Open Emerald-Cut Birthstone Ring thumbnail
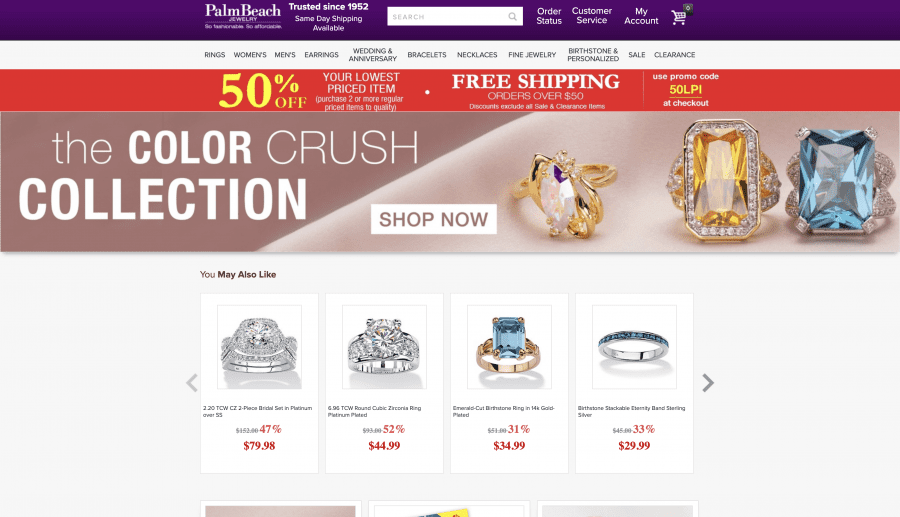 pos(509,347)
